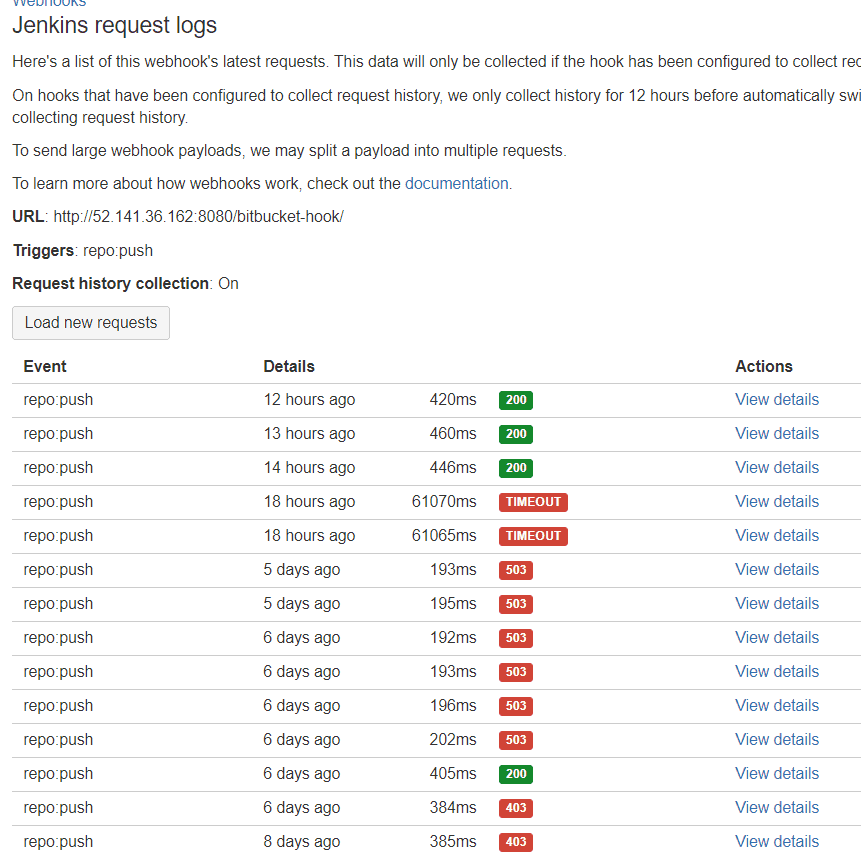View details of the 61070ms timeout request
Image resolution: width=861 pixels, height=852 pixels.
tap(776, 502)
